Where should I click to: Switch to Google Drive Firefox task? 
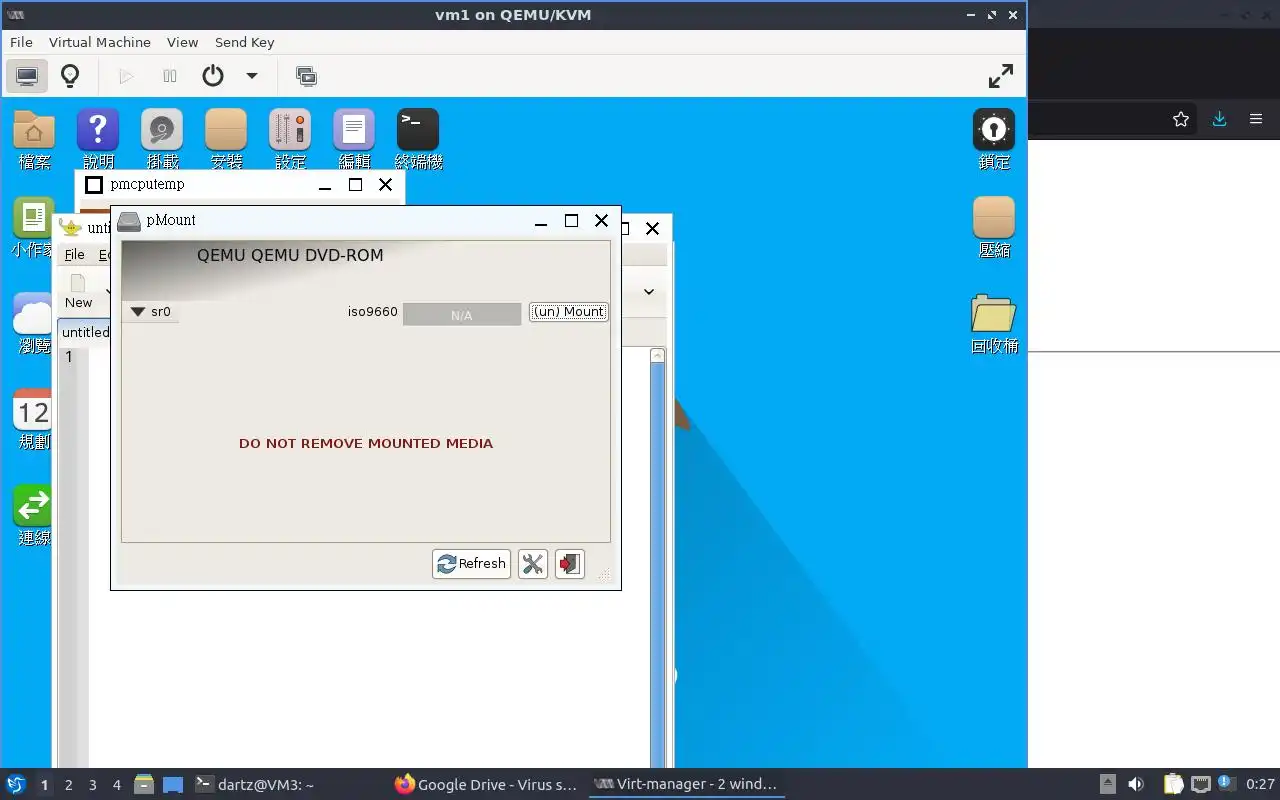(x=487, y=785)
